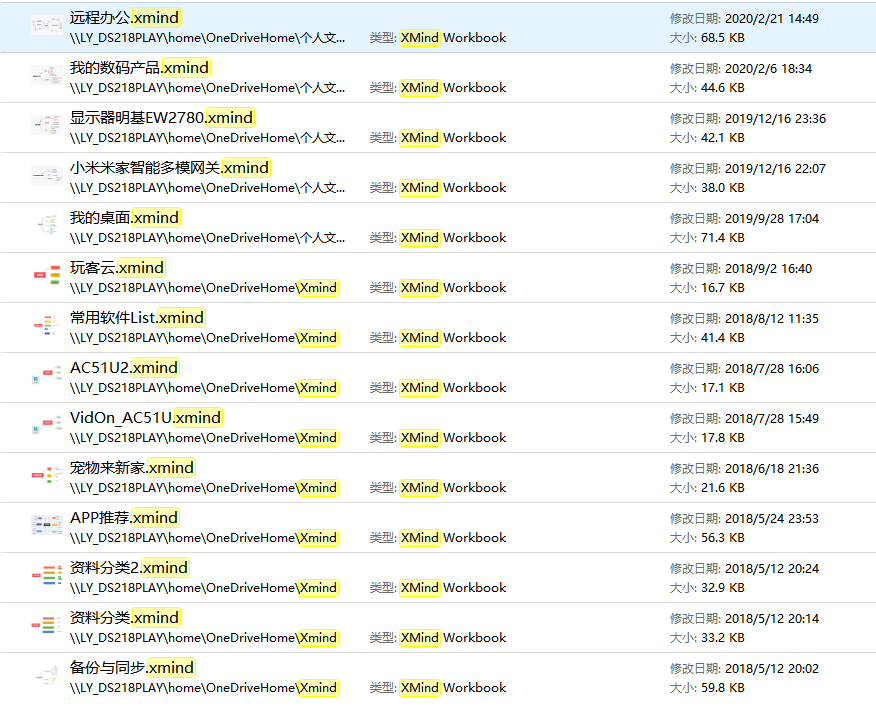Click the file size 41.4 KB

pyautogui.click(x=723, y=338)
